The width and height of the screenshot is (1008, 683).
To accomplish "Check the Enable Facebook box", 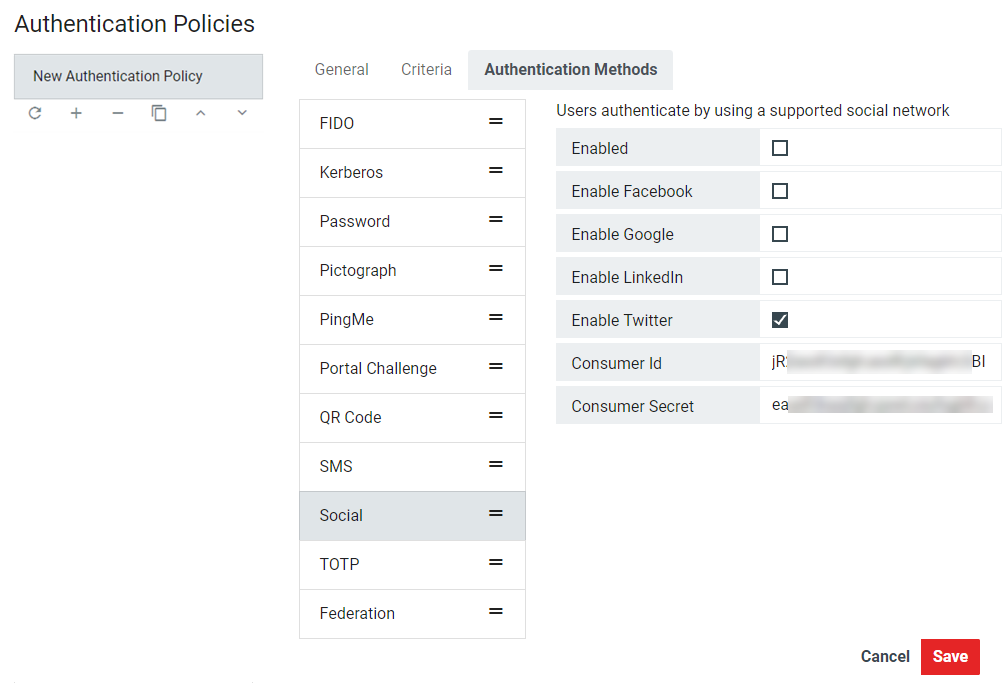I will (780, 191).
